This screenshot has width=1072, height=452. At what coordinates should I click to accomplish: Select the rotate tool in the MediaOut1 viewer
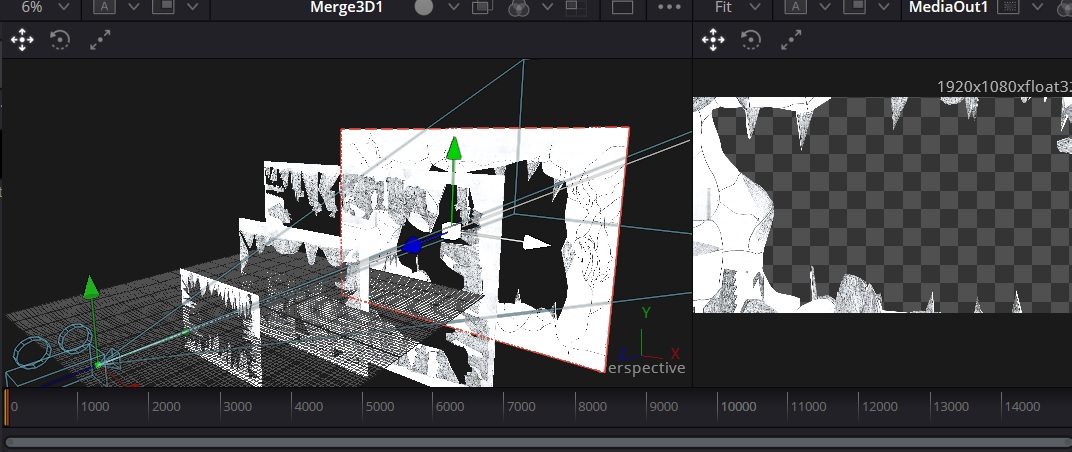(x=751, y=40)
